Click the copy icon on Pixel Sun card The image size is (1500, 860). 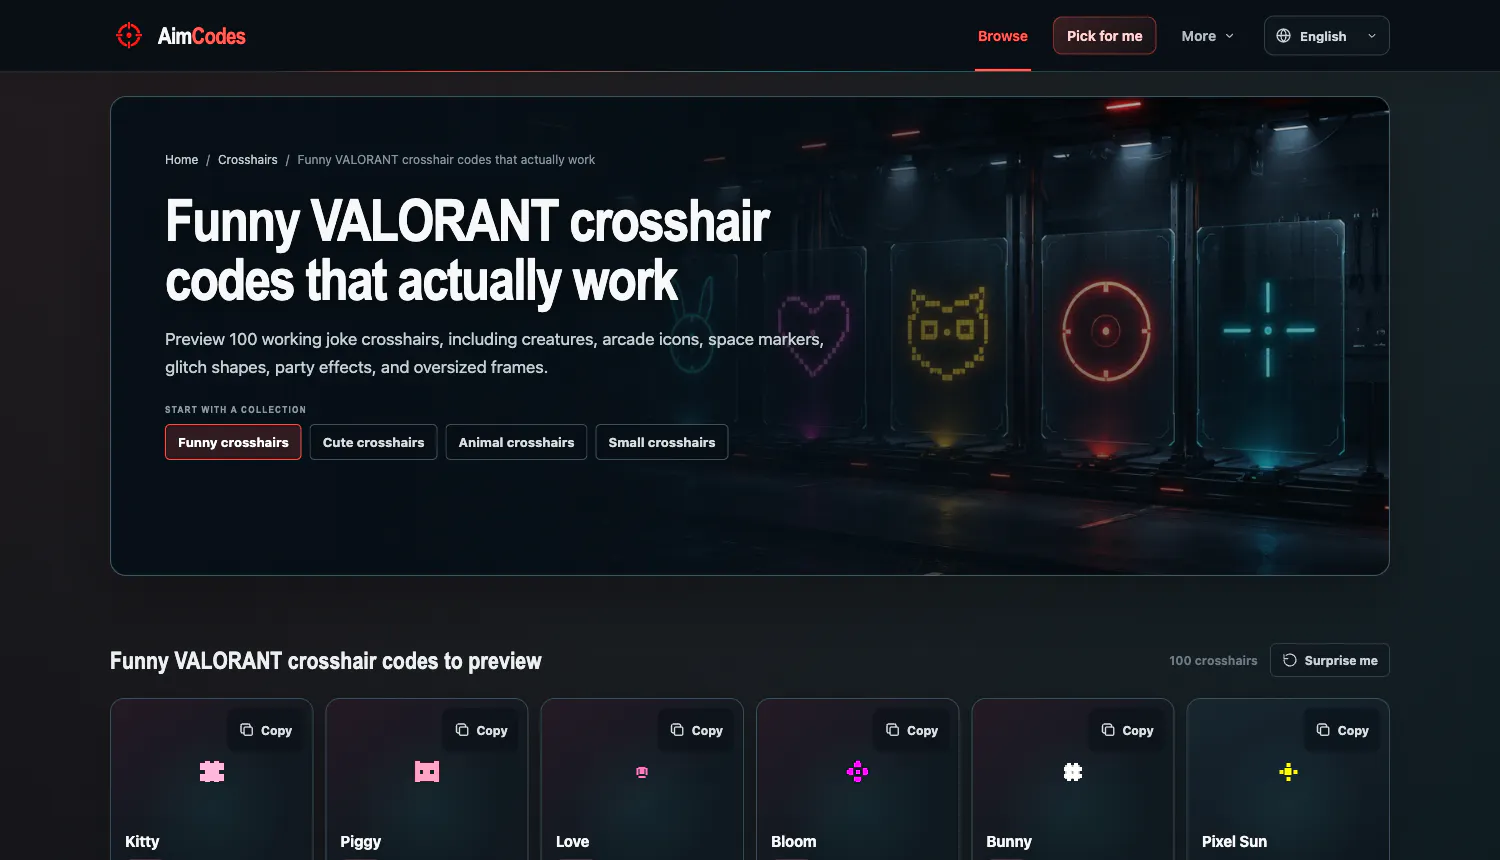[1323, 730]
